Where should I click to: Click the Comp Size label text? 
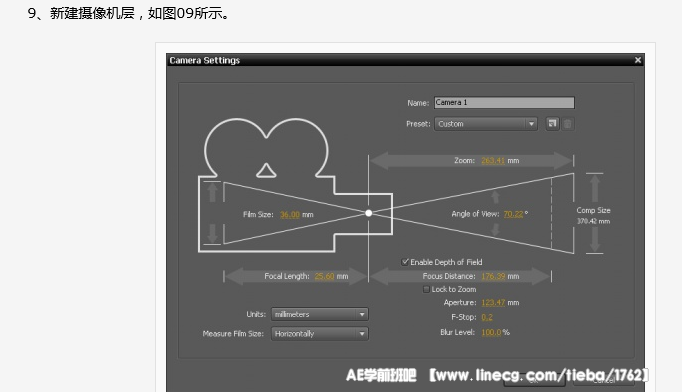pos(593,210)
